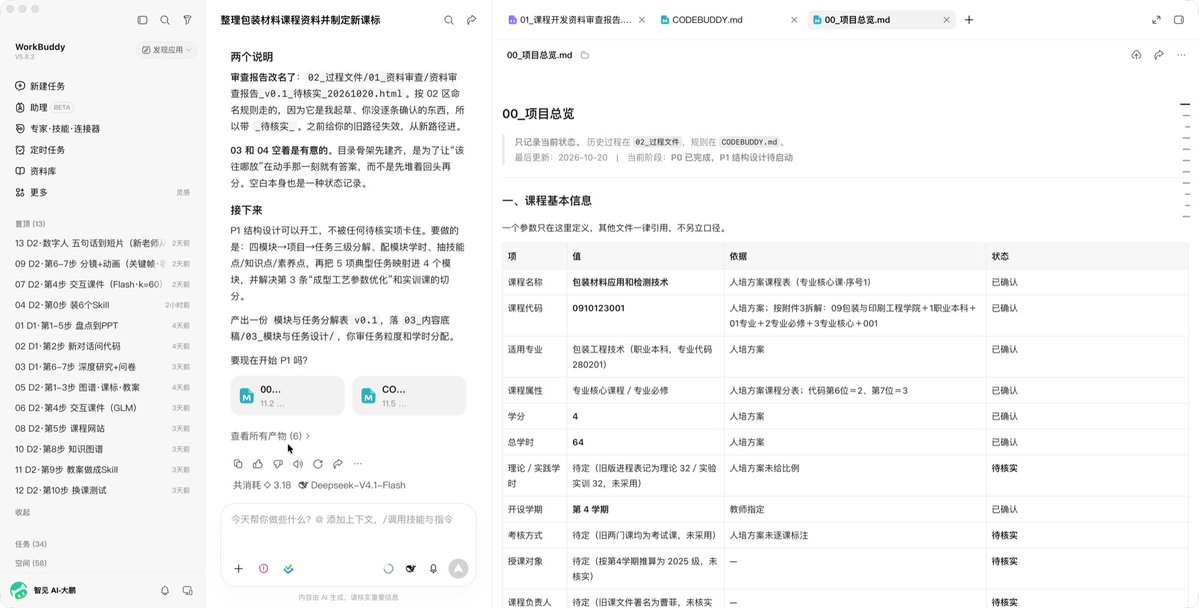Open task 08 D2·第5步 课程网站

point(102,428)
